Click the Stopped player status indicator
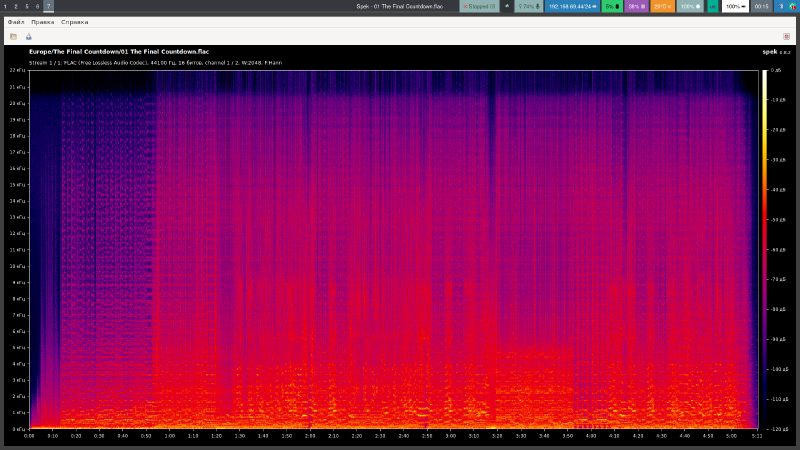This screenshot has height=450, width=800. coord(478,6)
